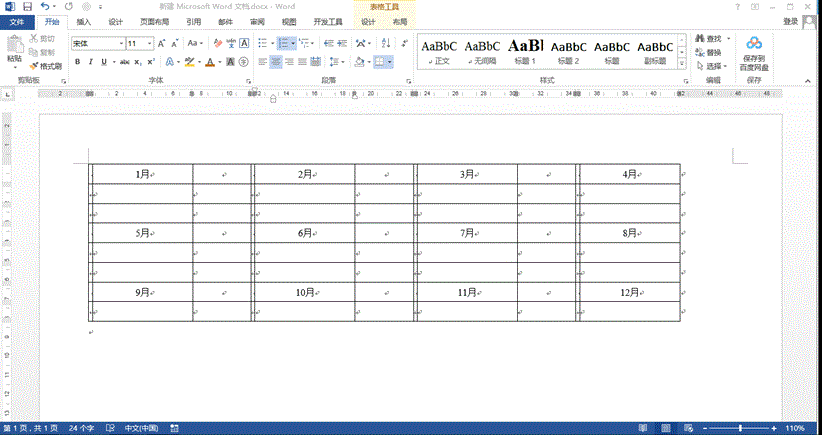This screenshot has height=435, width=822.
Task: Click the Increase Font Size icon
Action: pos(162,43)
